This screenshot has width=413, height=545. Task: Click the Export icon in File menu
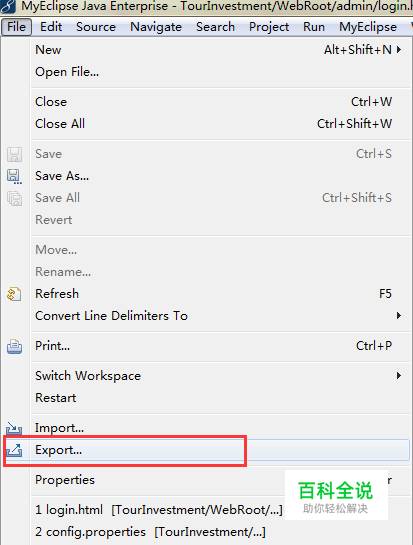[x=14, y=450]
